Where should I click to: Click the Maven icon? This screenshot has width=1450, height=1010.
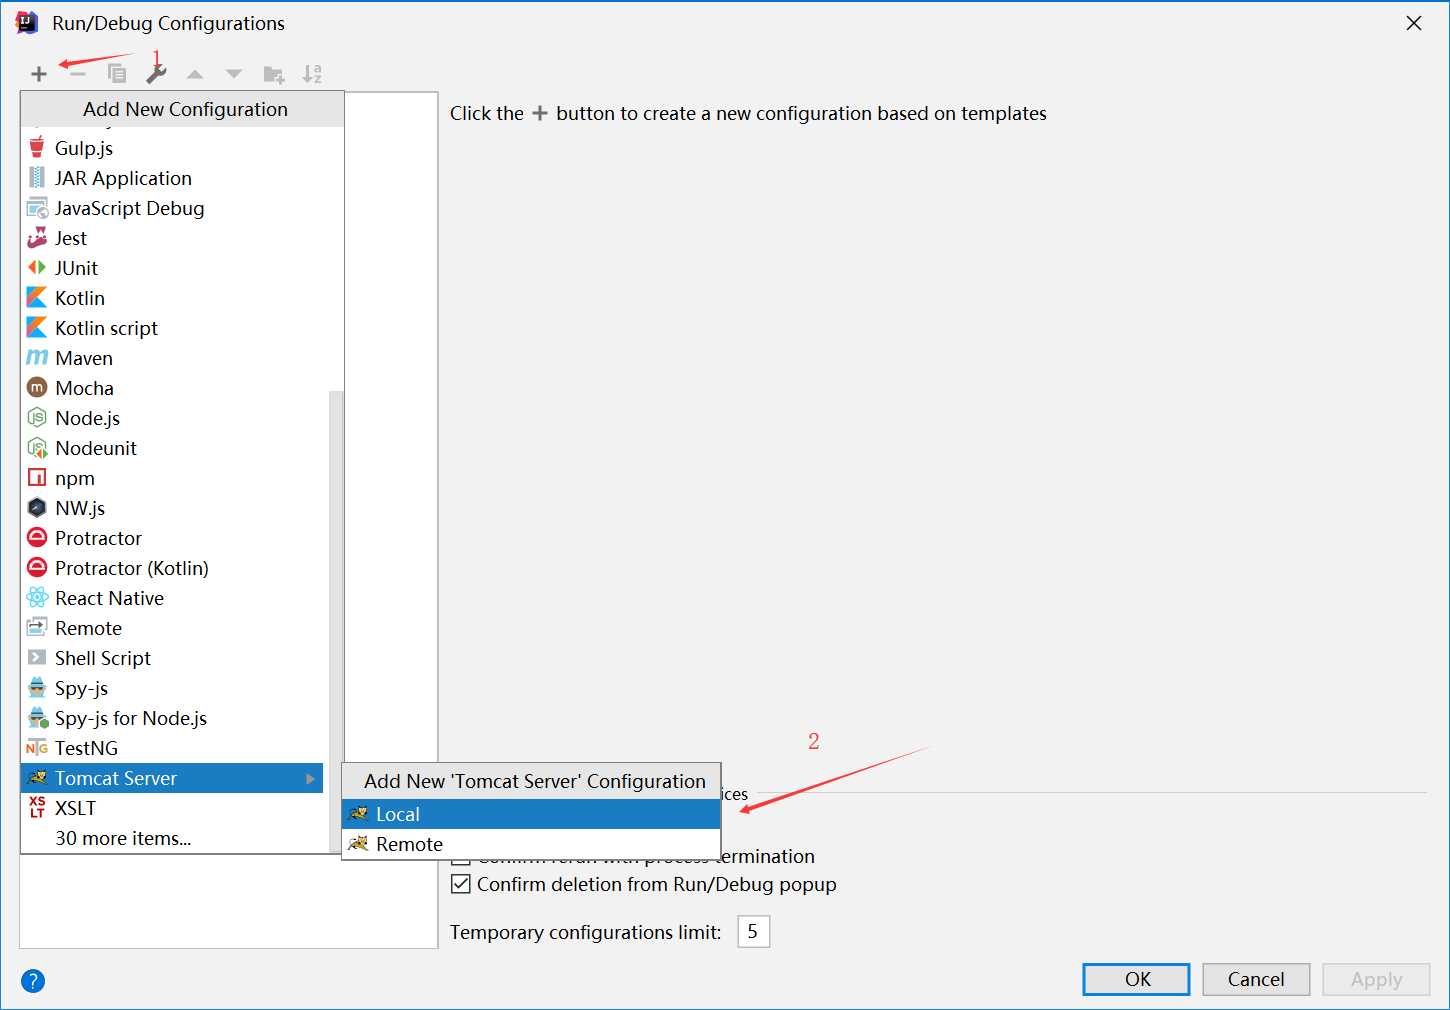click(x=37, y=358)
